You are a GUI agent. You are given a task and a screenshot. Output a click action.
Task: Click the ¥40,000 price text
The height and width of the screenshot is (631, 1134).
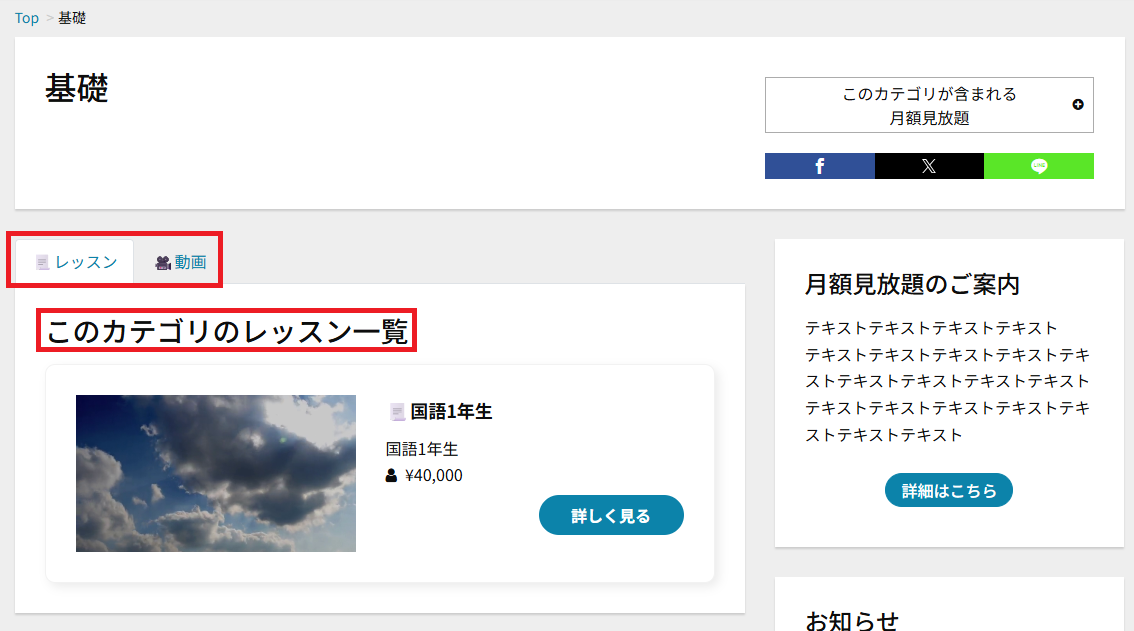(434, 476)
